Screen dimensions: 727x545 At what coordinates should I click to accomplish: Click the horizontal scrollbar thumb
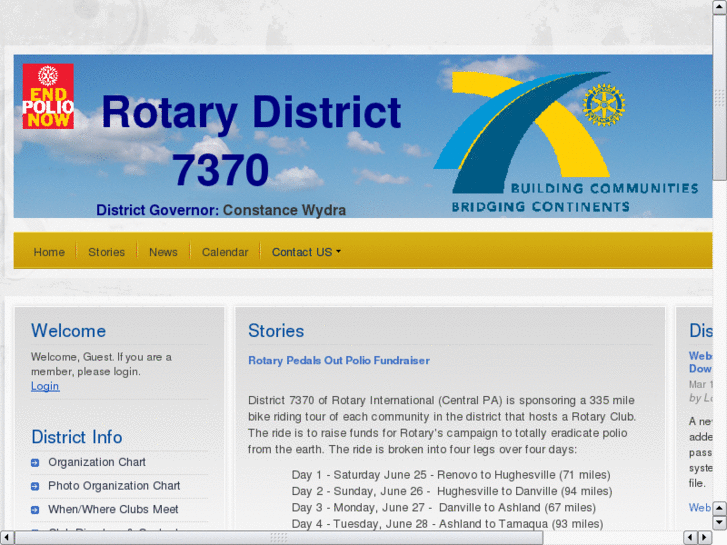pos(279,538)
